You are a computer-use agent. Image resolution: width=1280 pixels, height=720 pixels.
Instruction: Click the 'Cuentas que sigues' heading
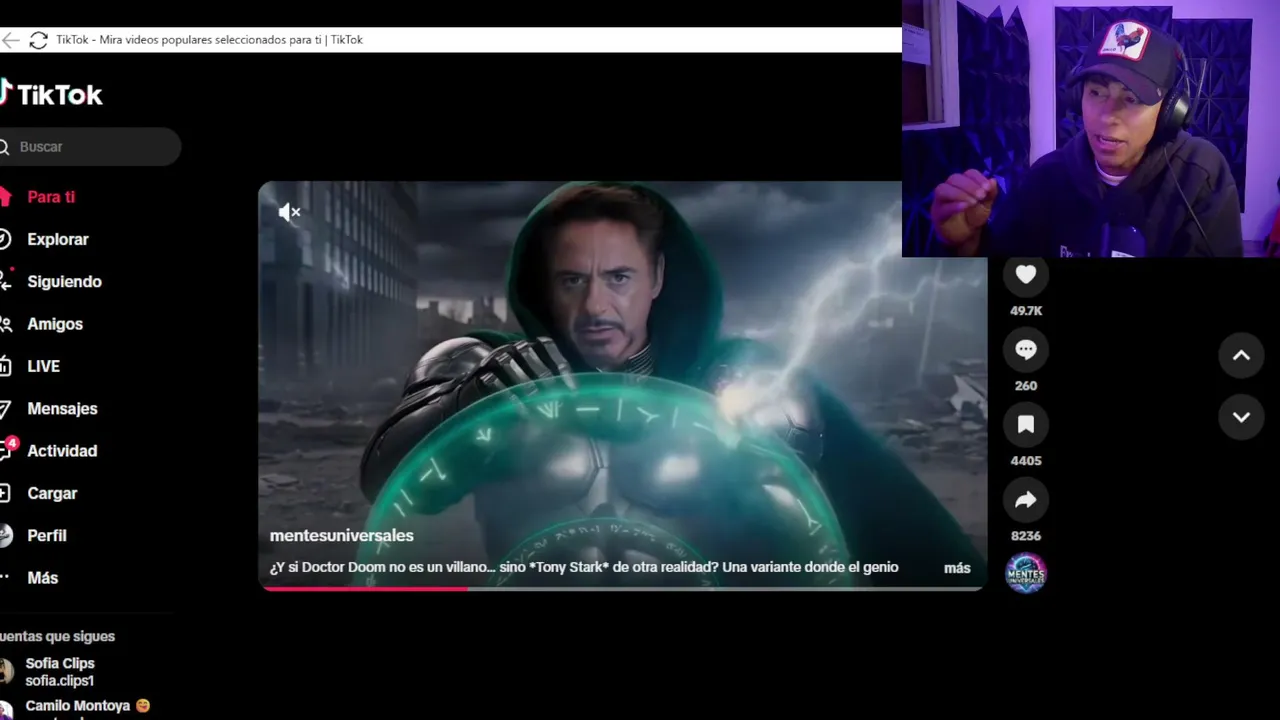(x=57, y=636)
